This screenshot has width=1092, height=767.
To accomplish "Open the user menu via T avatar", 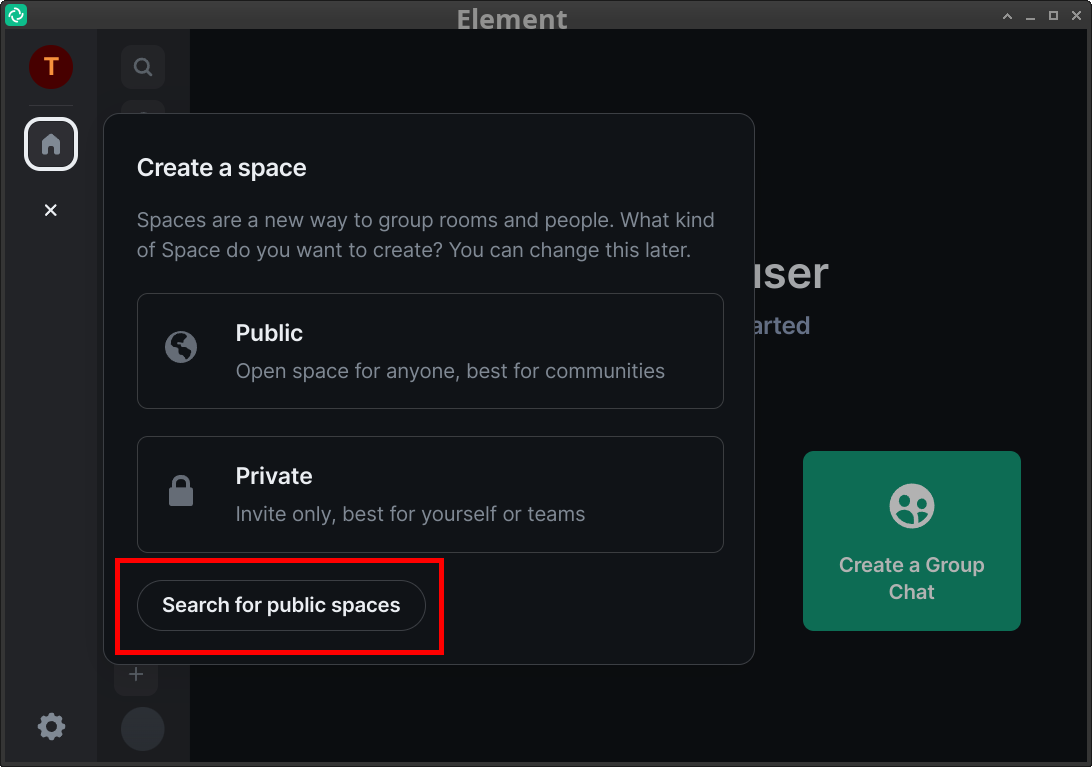I will 50,67.
